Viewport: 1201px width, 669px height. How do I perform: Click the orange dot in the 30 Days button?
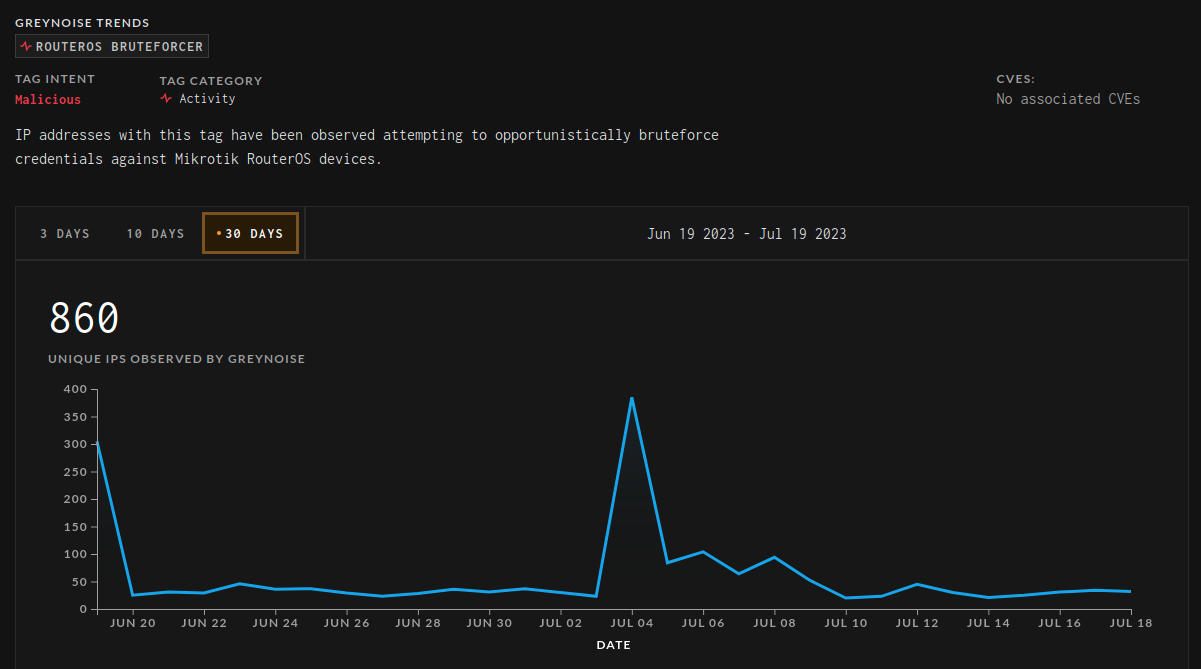tap(219, 234)
